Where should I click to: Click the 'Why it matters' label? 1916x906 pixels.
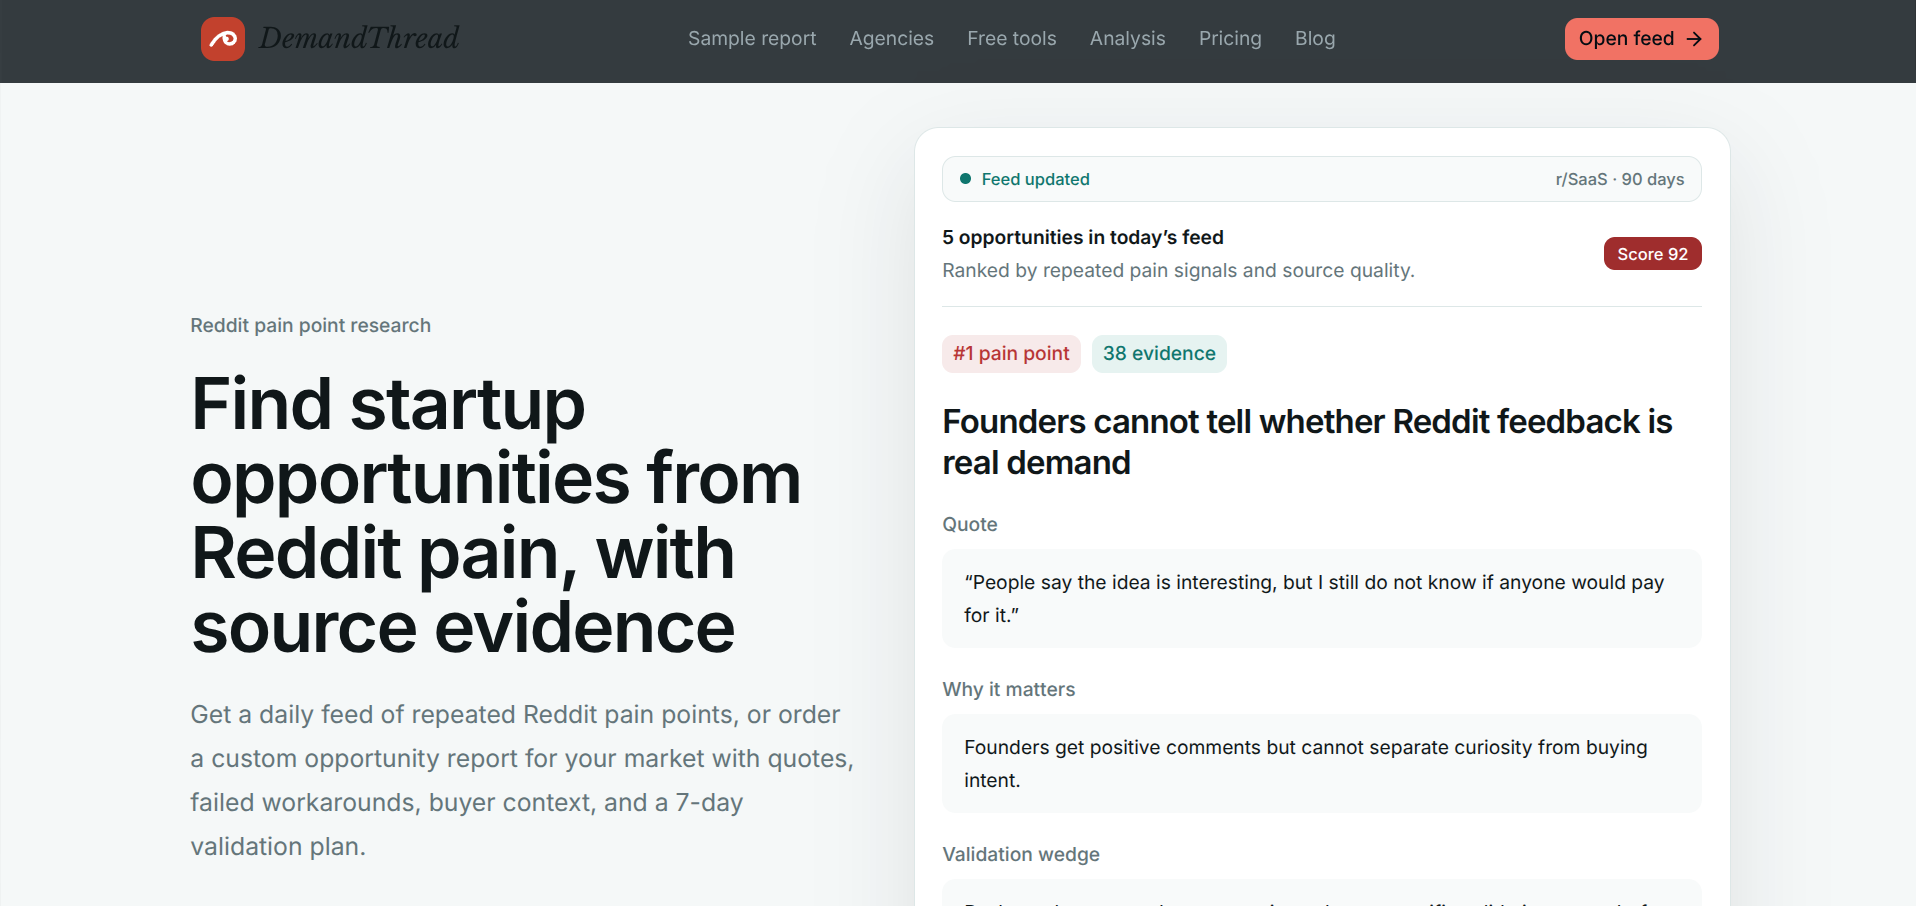[x=1008, y=689]
